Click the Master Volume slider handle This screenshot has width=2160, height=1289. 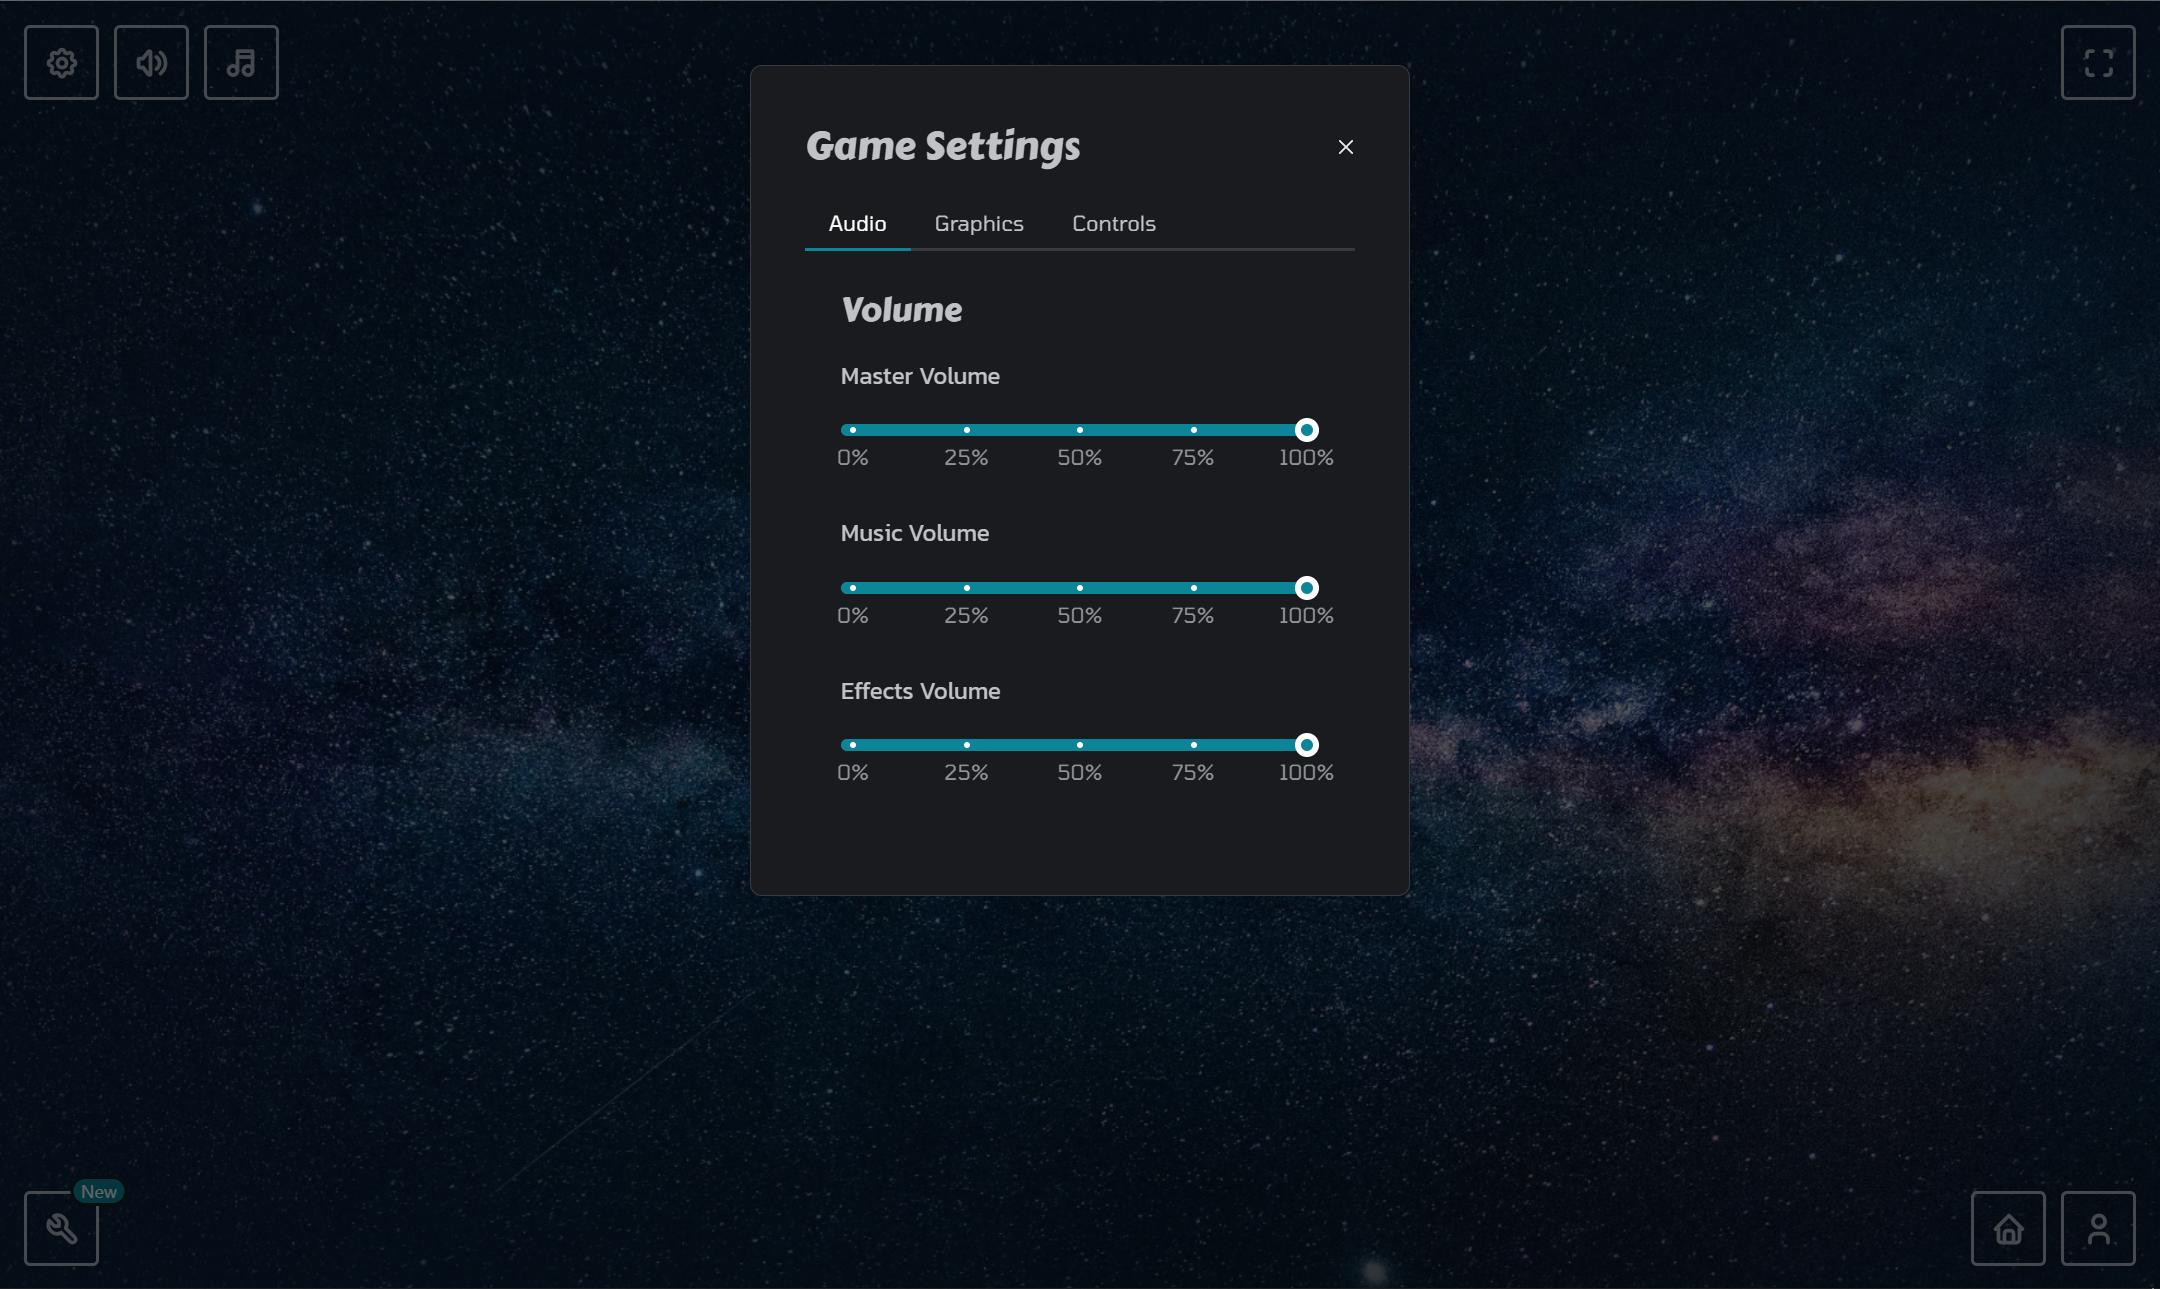coord(1306,430)
